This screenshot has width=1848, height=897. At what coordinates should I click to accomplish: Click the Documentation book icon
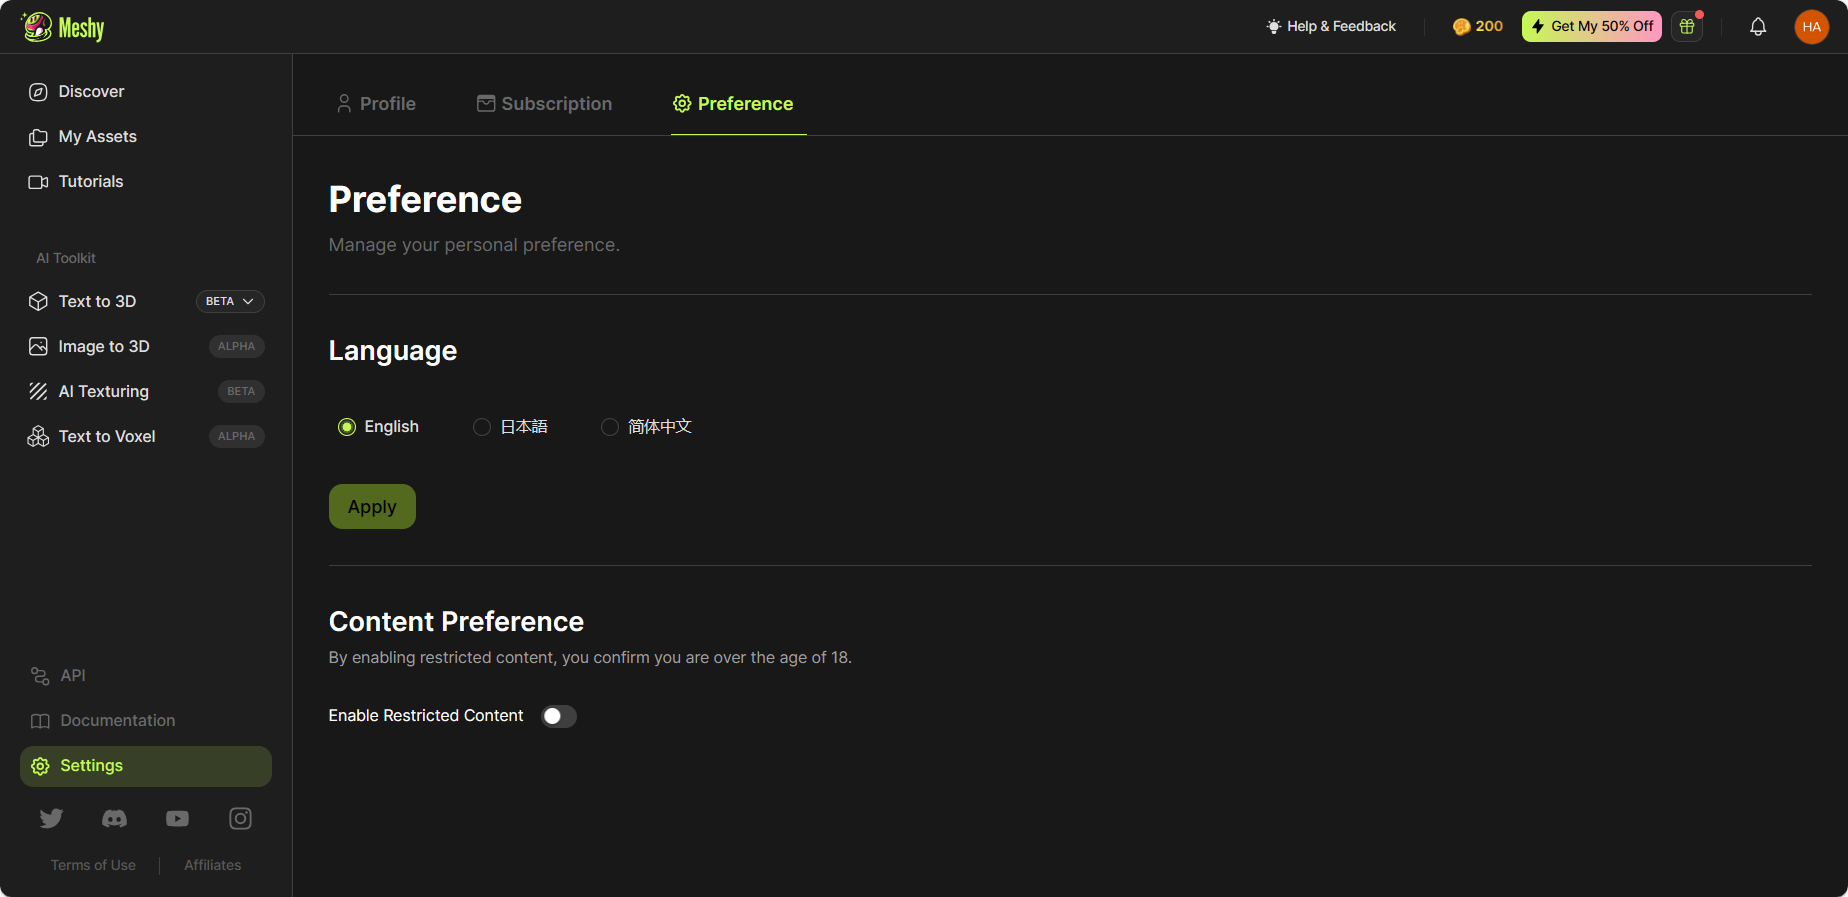40,721
